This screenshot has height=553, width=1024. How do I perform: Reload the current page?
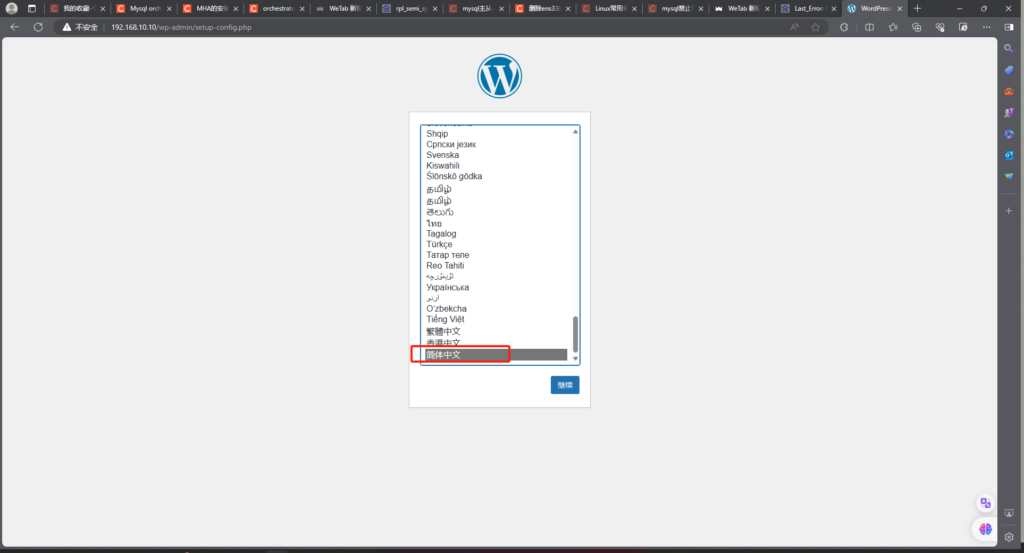39,27
